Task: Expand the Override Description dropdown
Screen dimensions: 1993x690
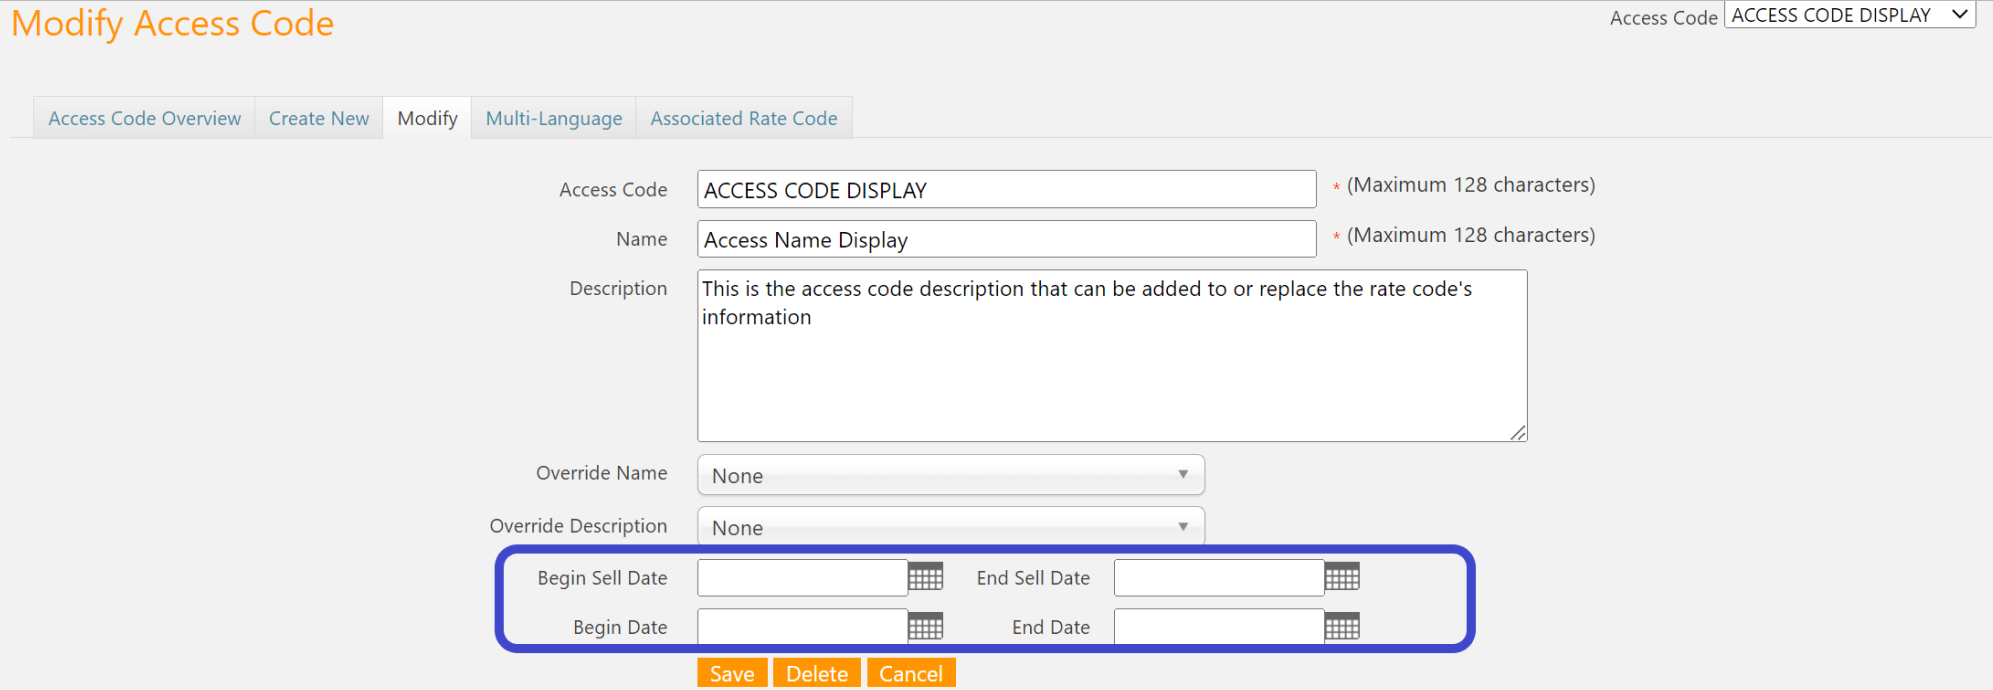Action: 951,527
